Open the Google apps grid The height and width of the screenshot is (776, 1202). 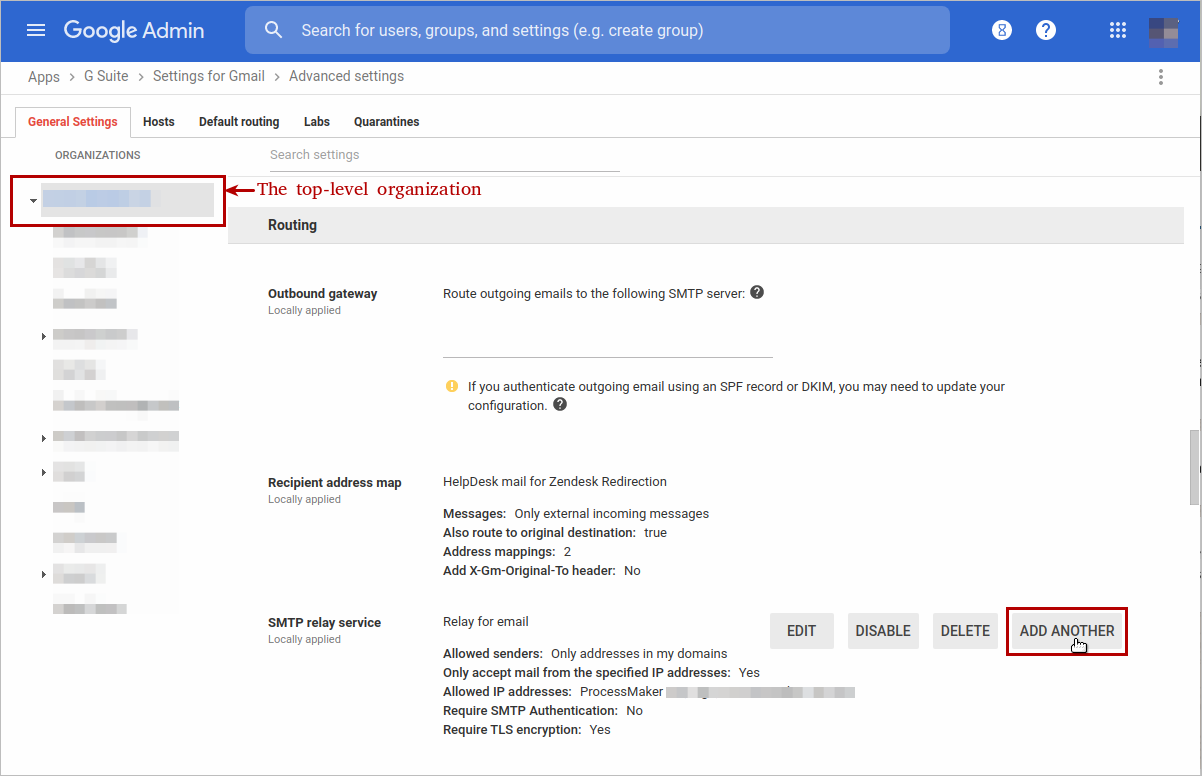tap(1118, 30)
